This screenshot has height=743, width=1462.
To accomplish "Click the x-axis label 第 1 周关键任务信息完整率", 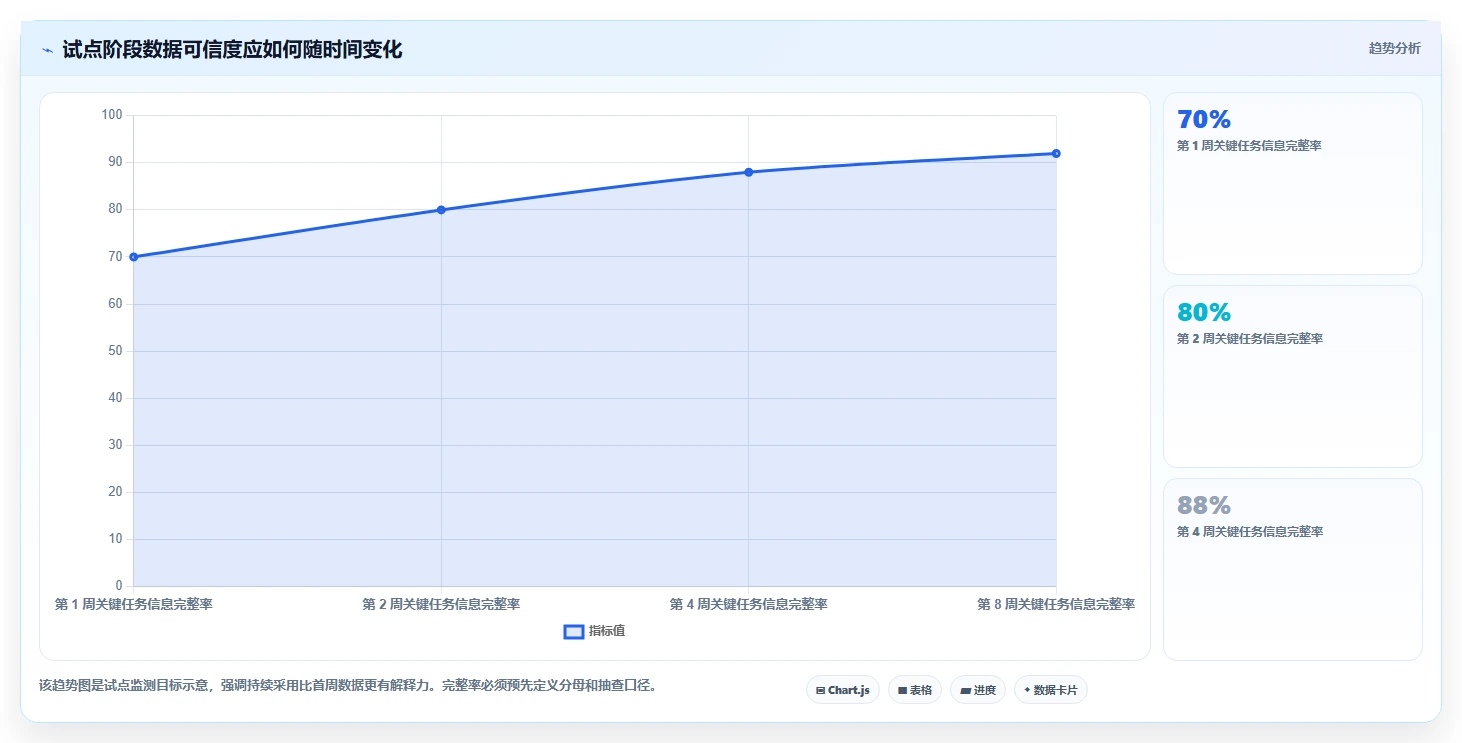I will pyautogui.click(x=133, y=604).
